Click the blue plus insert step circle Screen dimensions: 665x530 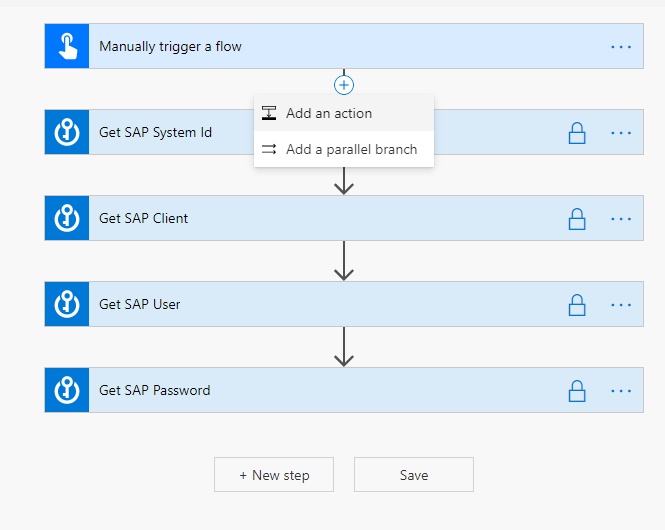[344, 85]
